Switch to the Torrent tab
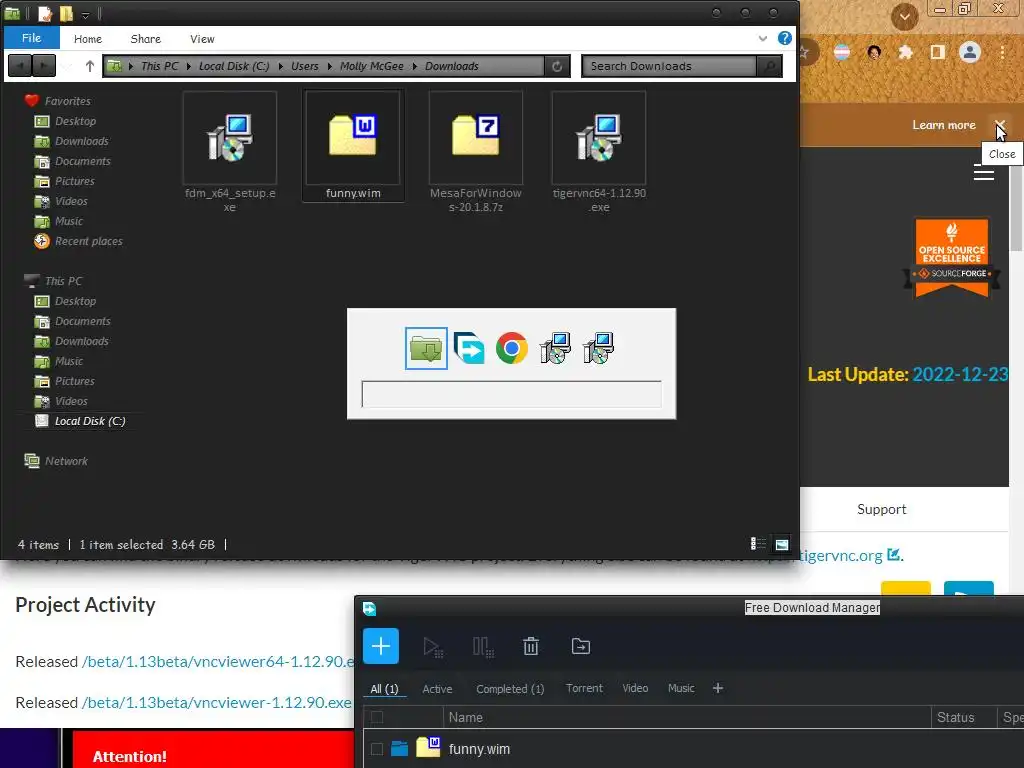1024x768 pixels. 584,688
